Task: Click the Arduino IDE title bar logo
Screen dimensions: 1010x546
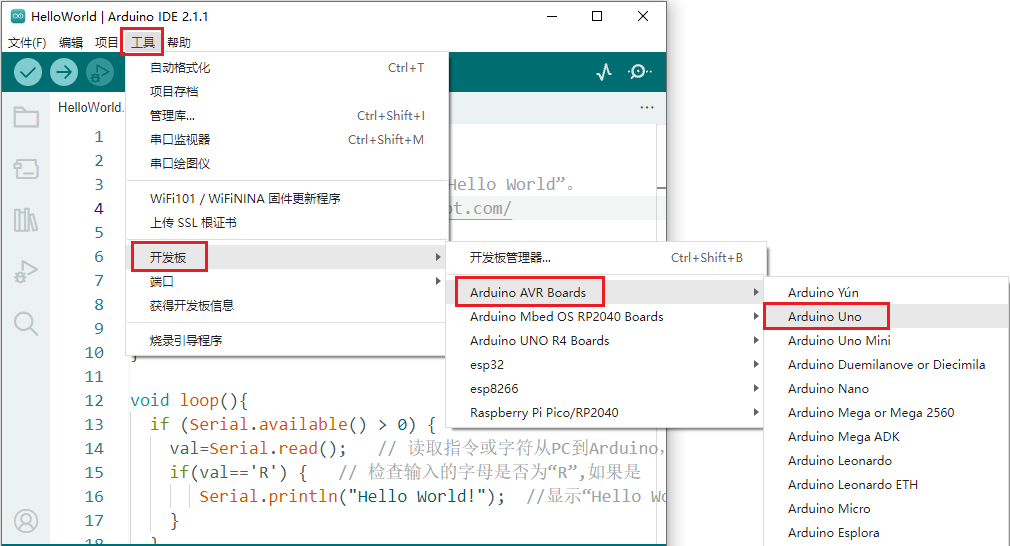Action: 18,16
